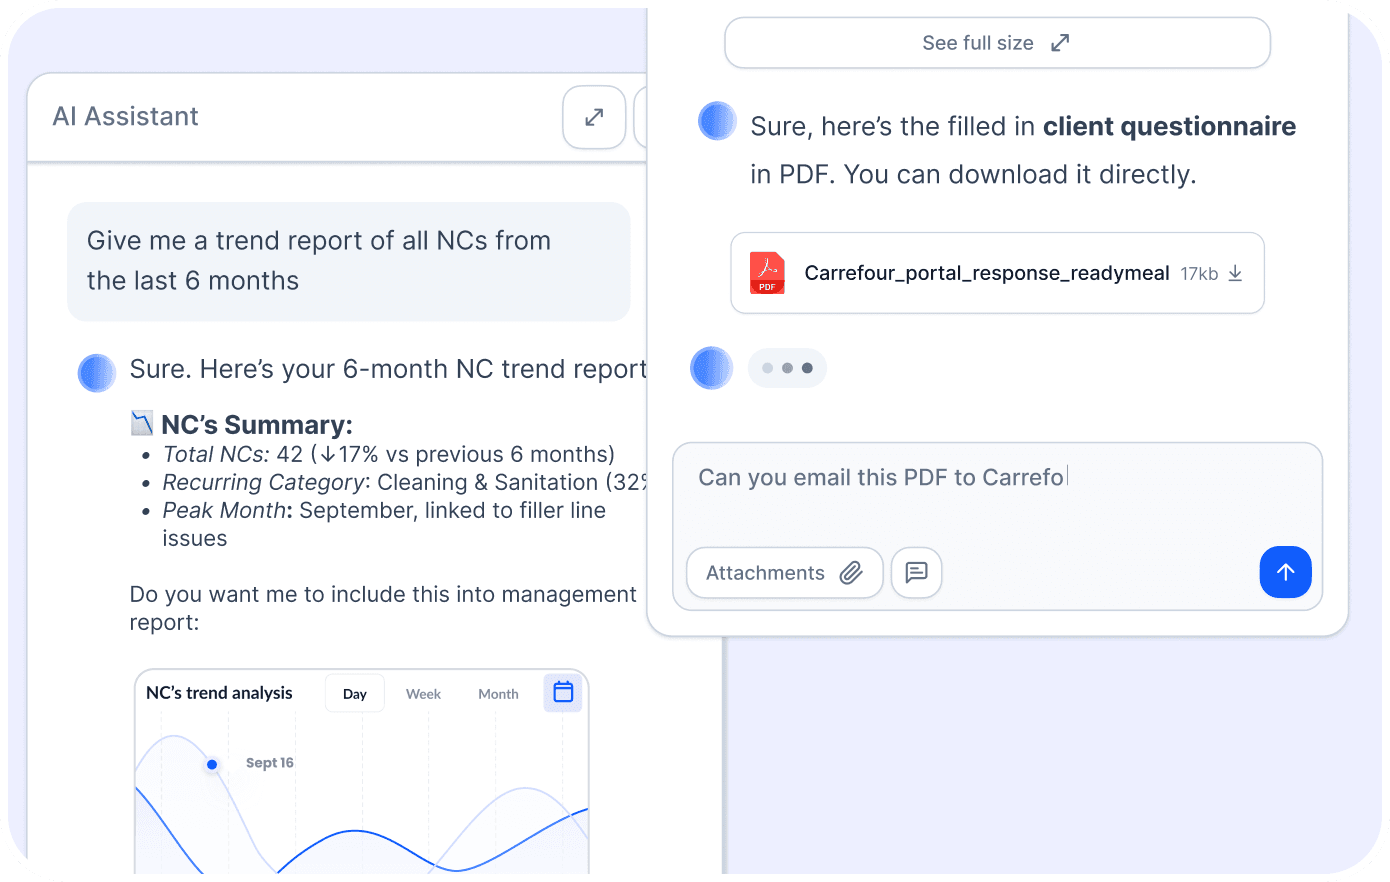Click the NC's trend analysis chart title

219,693
